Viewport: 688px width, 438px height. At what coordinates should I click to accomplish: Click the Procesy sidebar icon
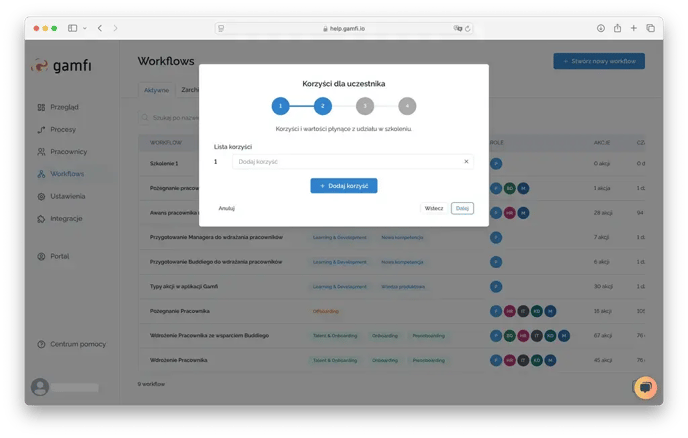[41, 129]
